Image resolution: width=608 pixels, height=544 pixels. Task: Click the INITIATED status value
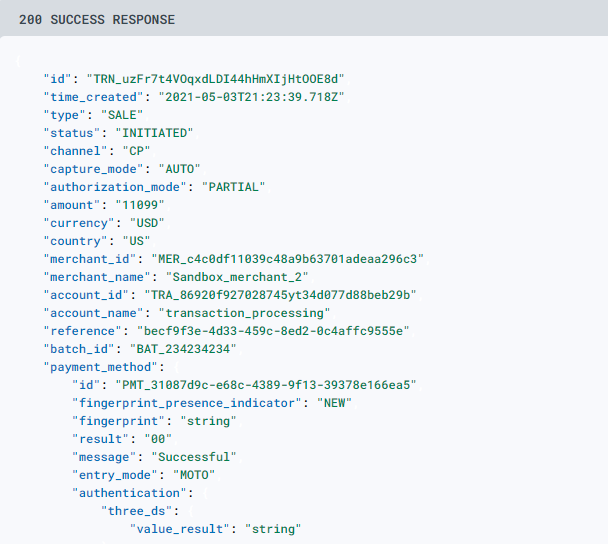click(x=154, y=133)
